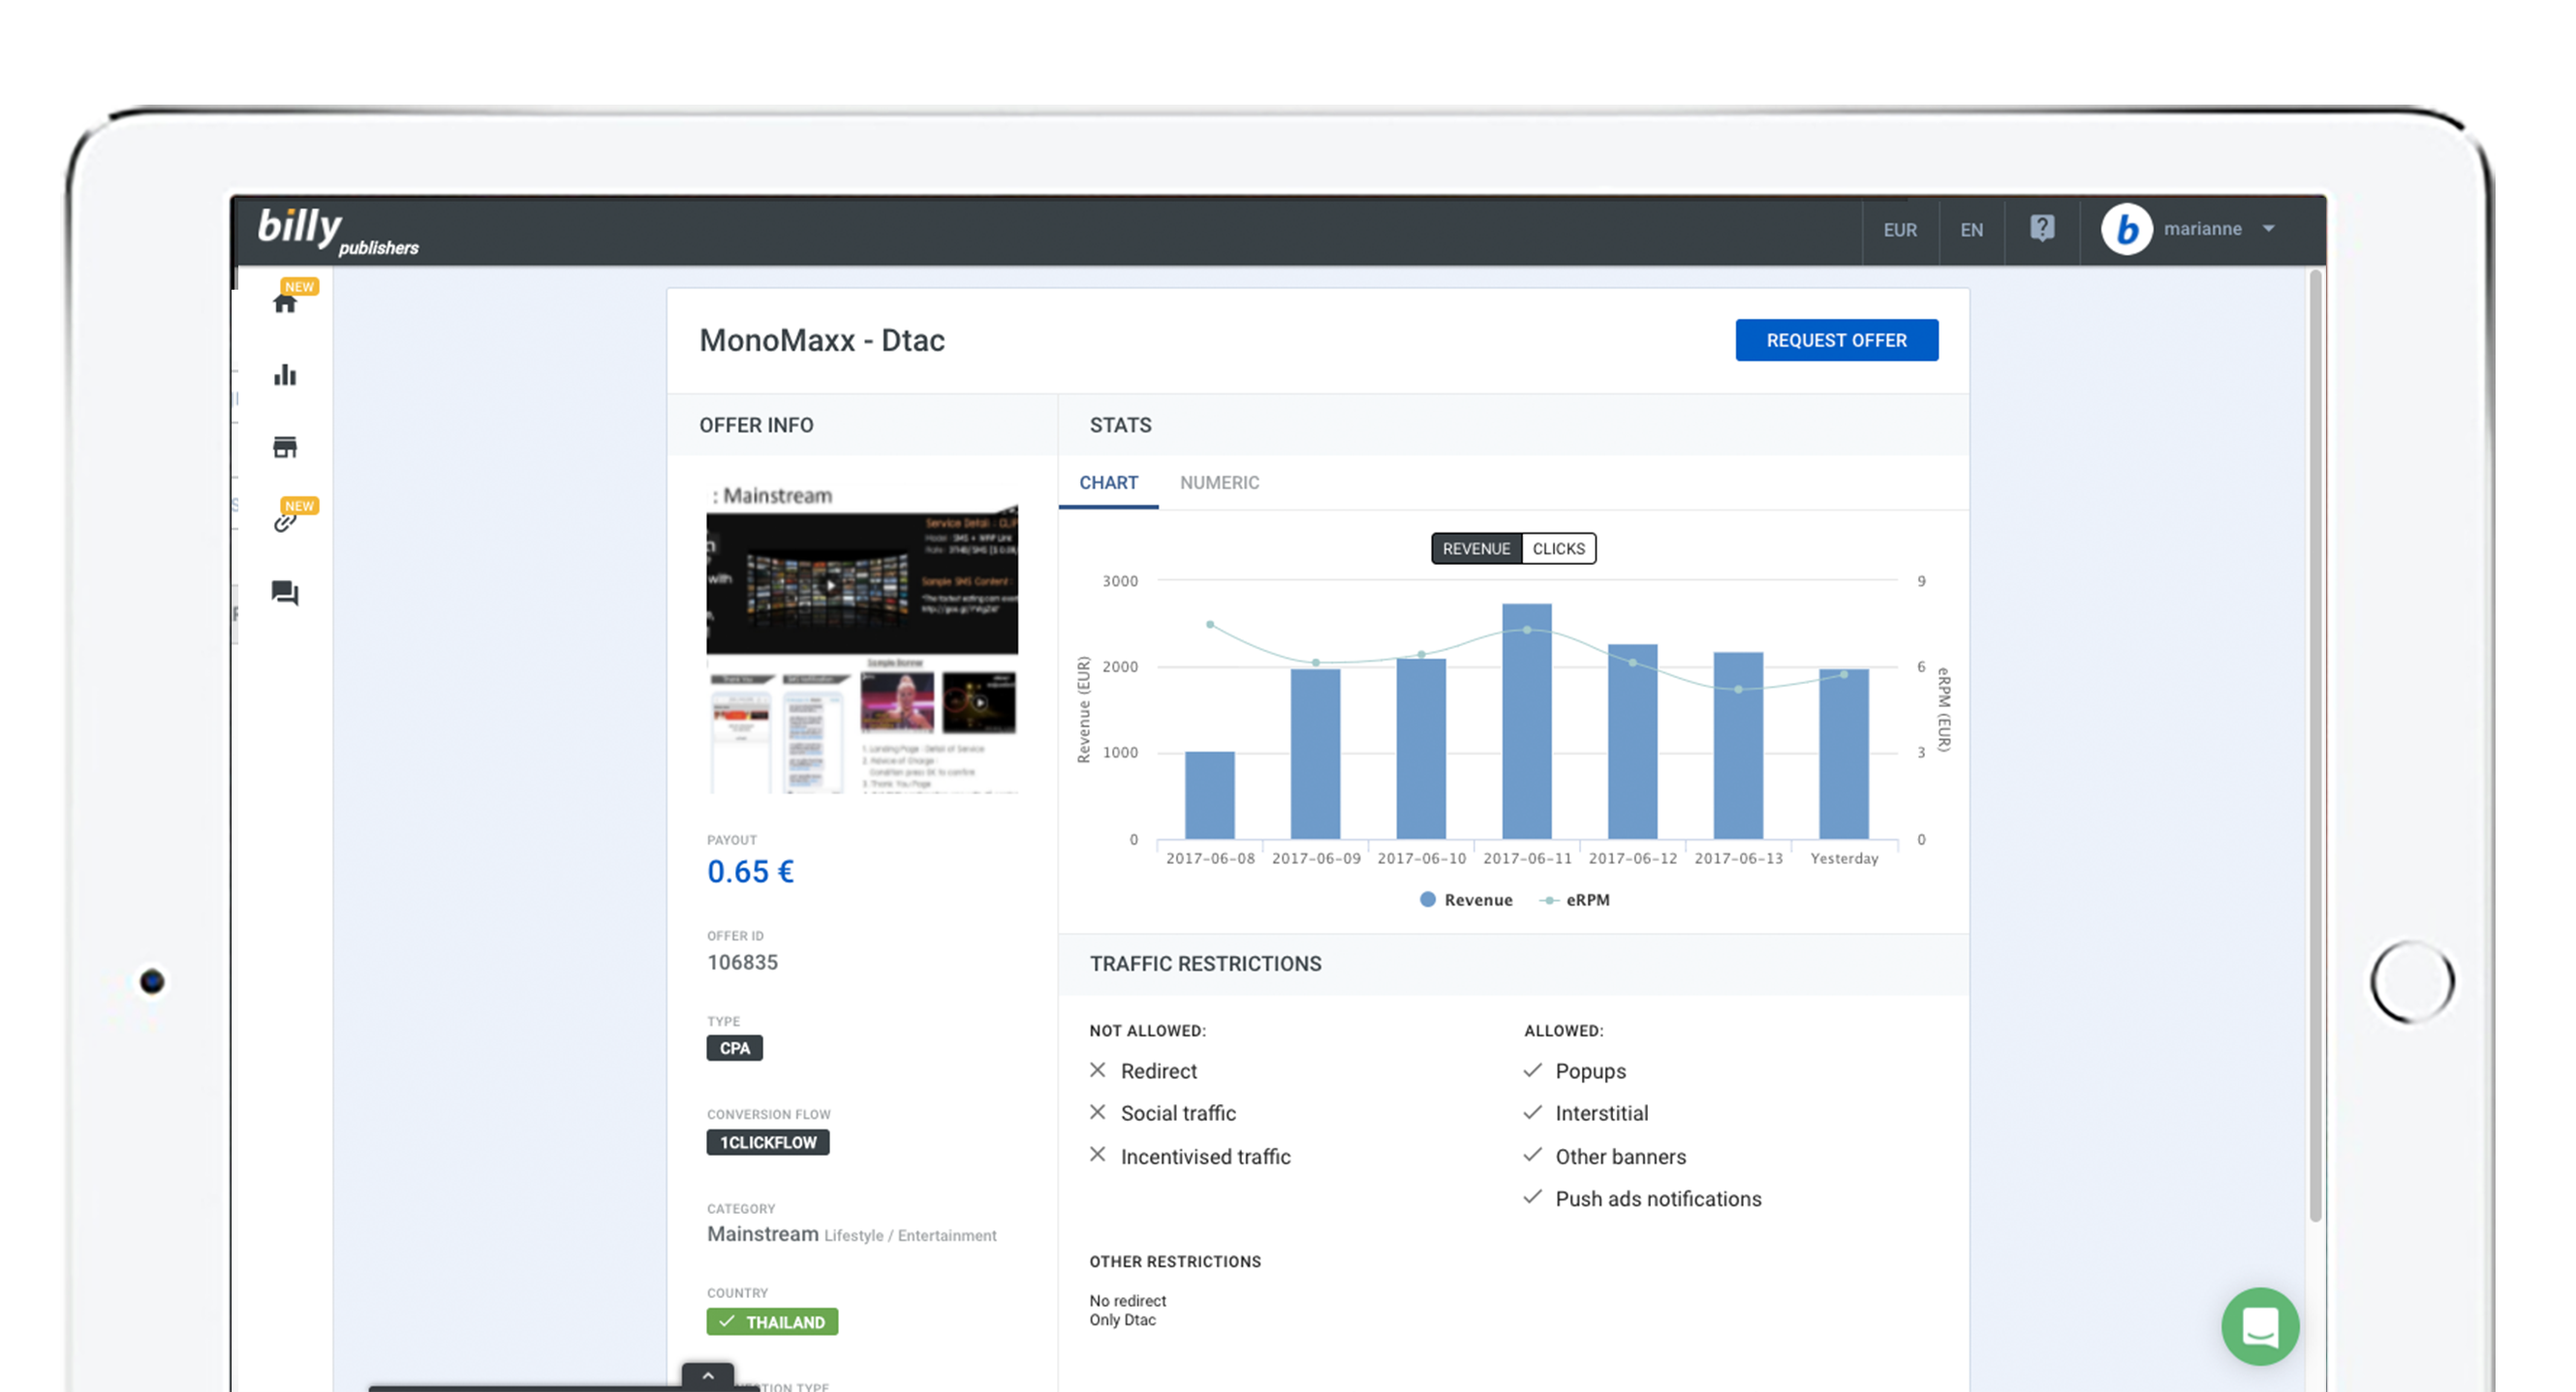
Task: Click the billy user avatar icon
Action: click(x=2126, y=229)
